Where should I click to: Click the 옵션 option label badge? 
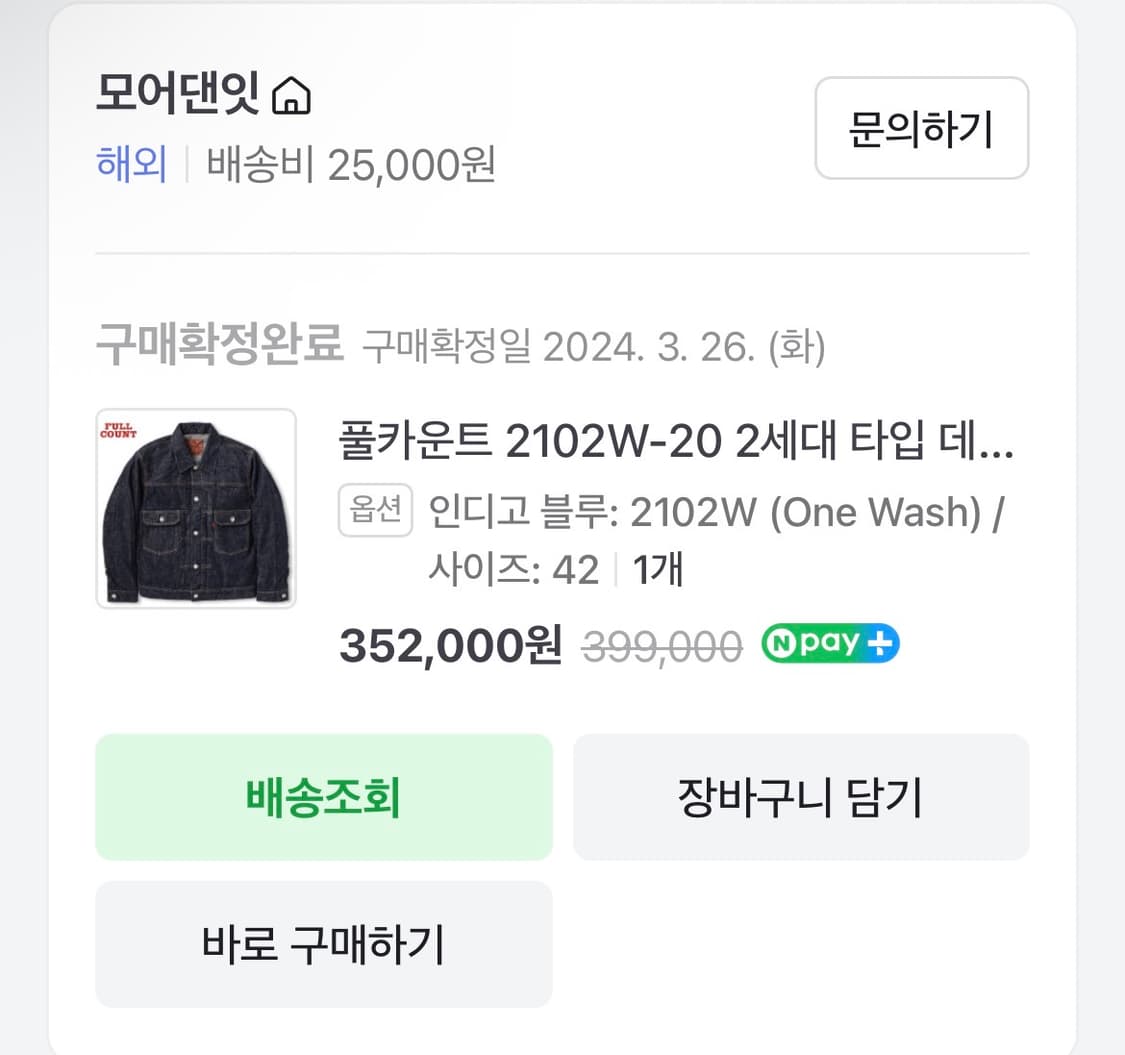coord(375,509)
